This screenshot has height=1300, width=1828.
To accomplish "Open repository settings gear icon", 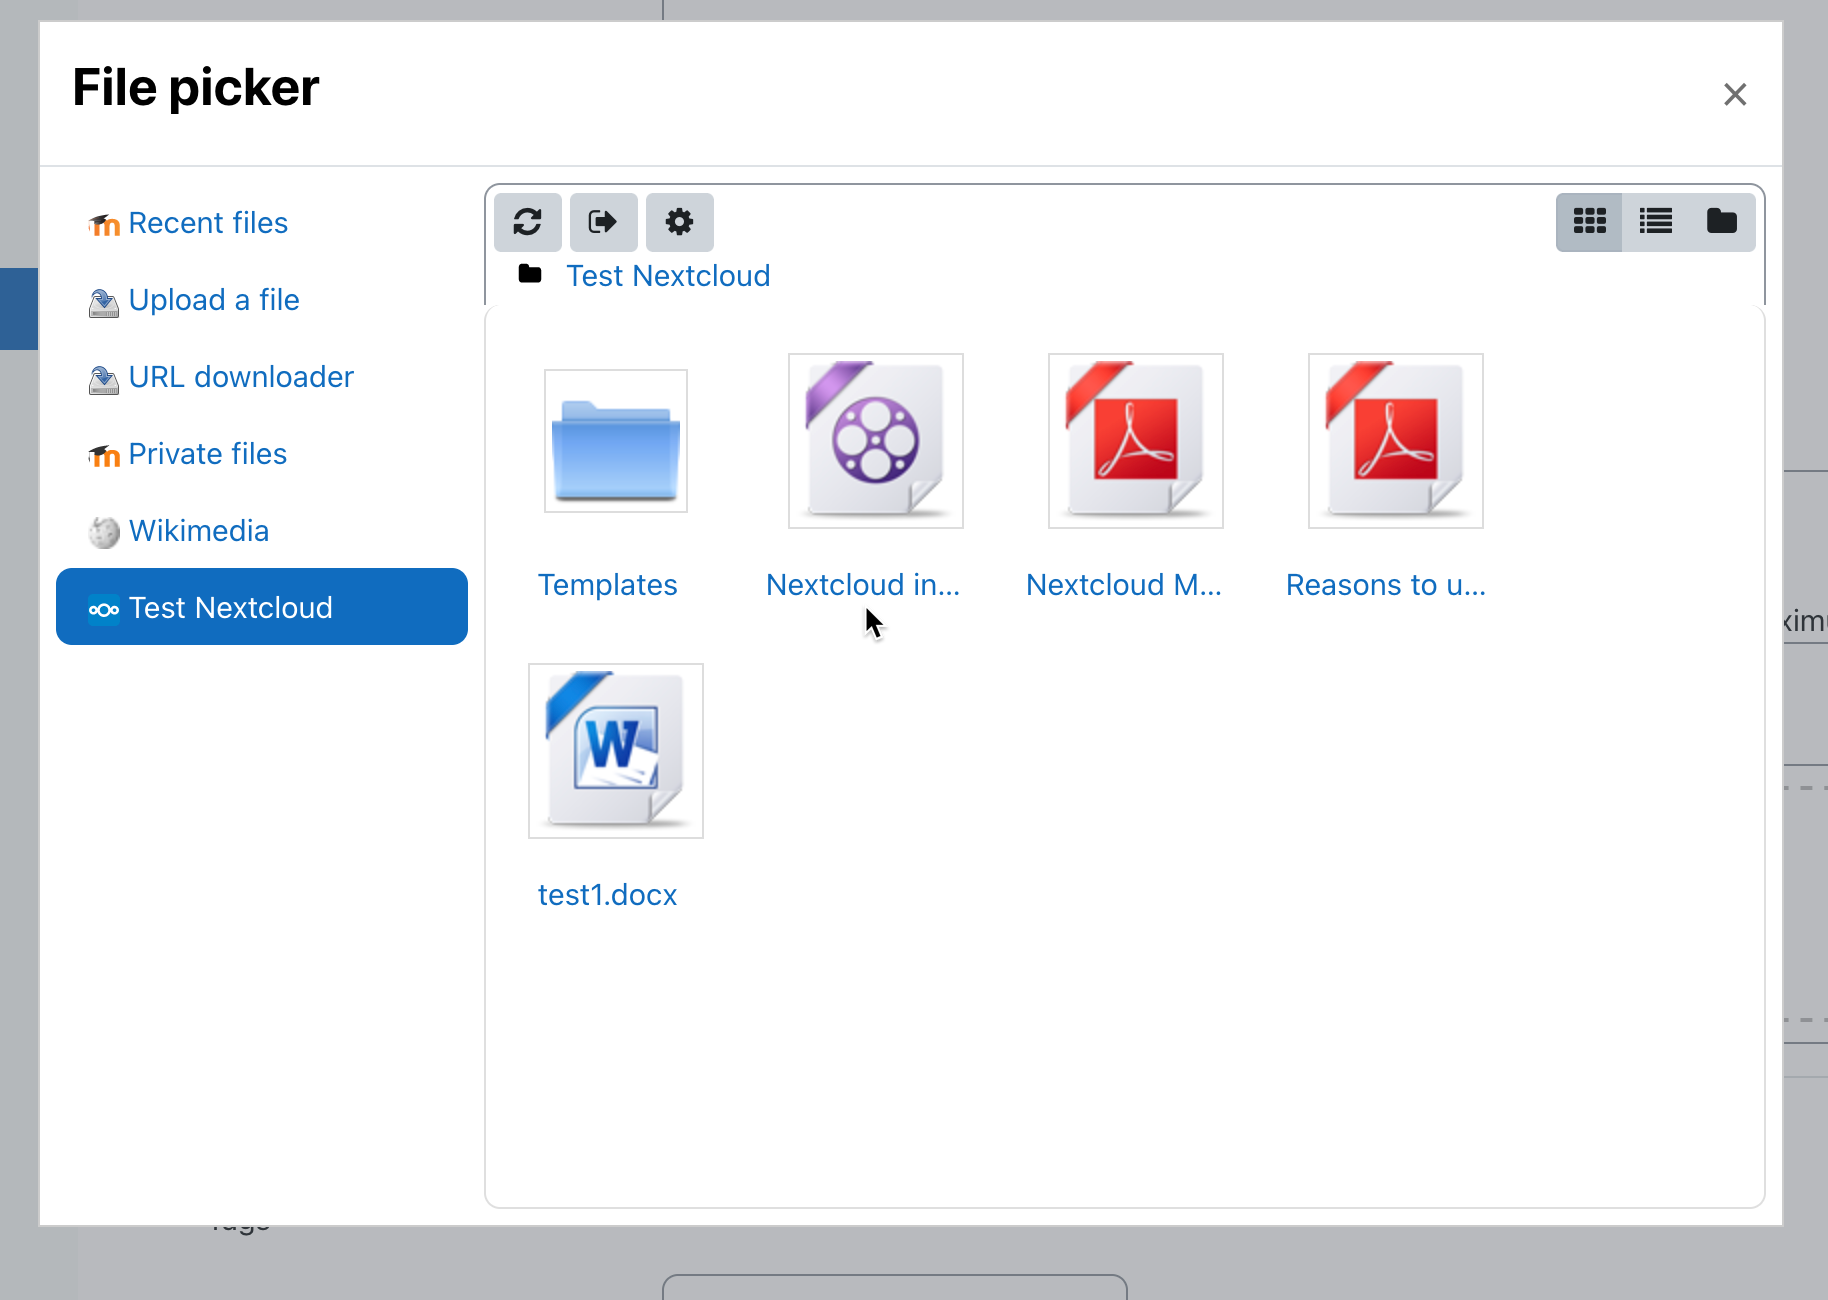I will coord(679,222).
